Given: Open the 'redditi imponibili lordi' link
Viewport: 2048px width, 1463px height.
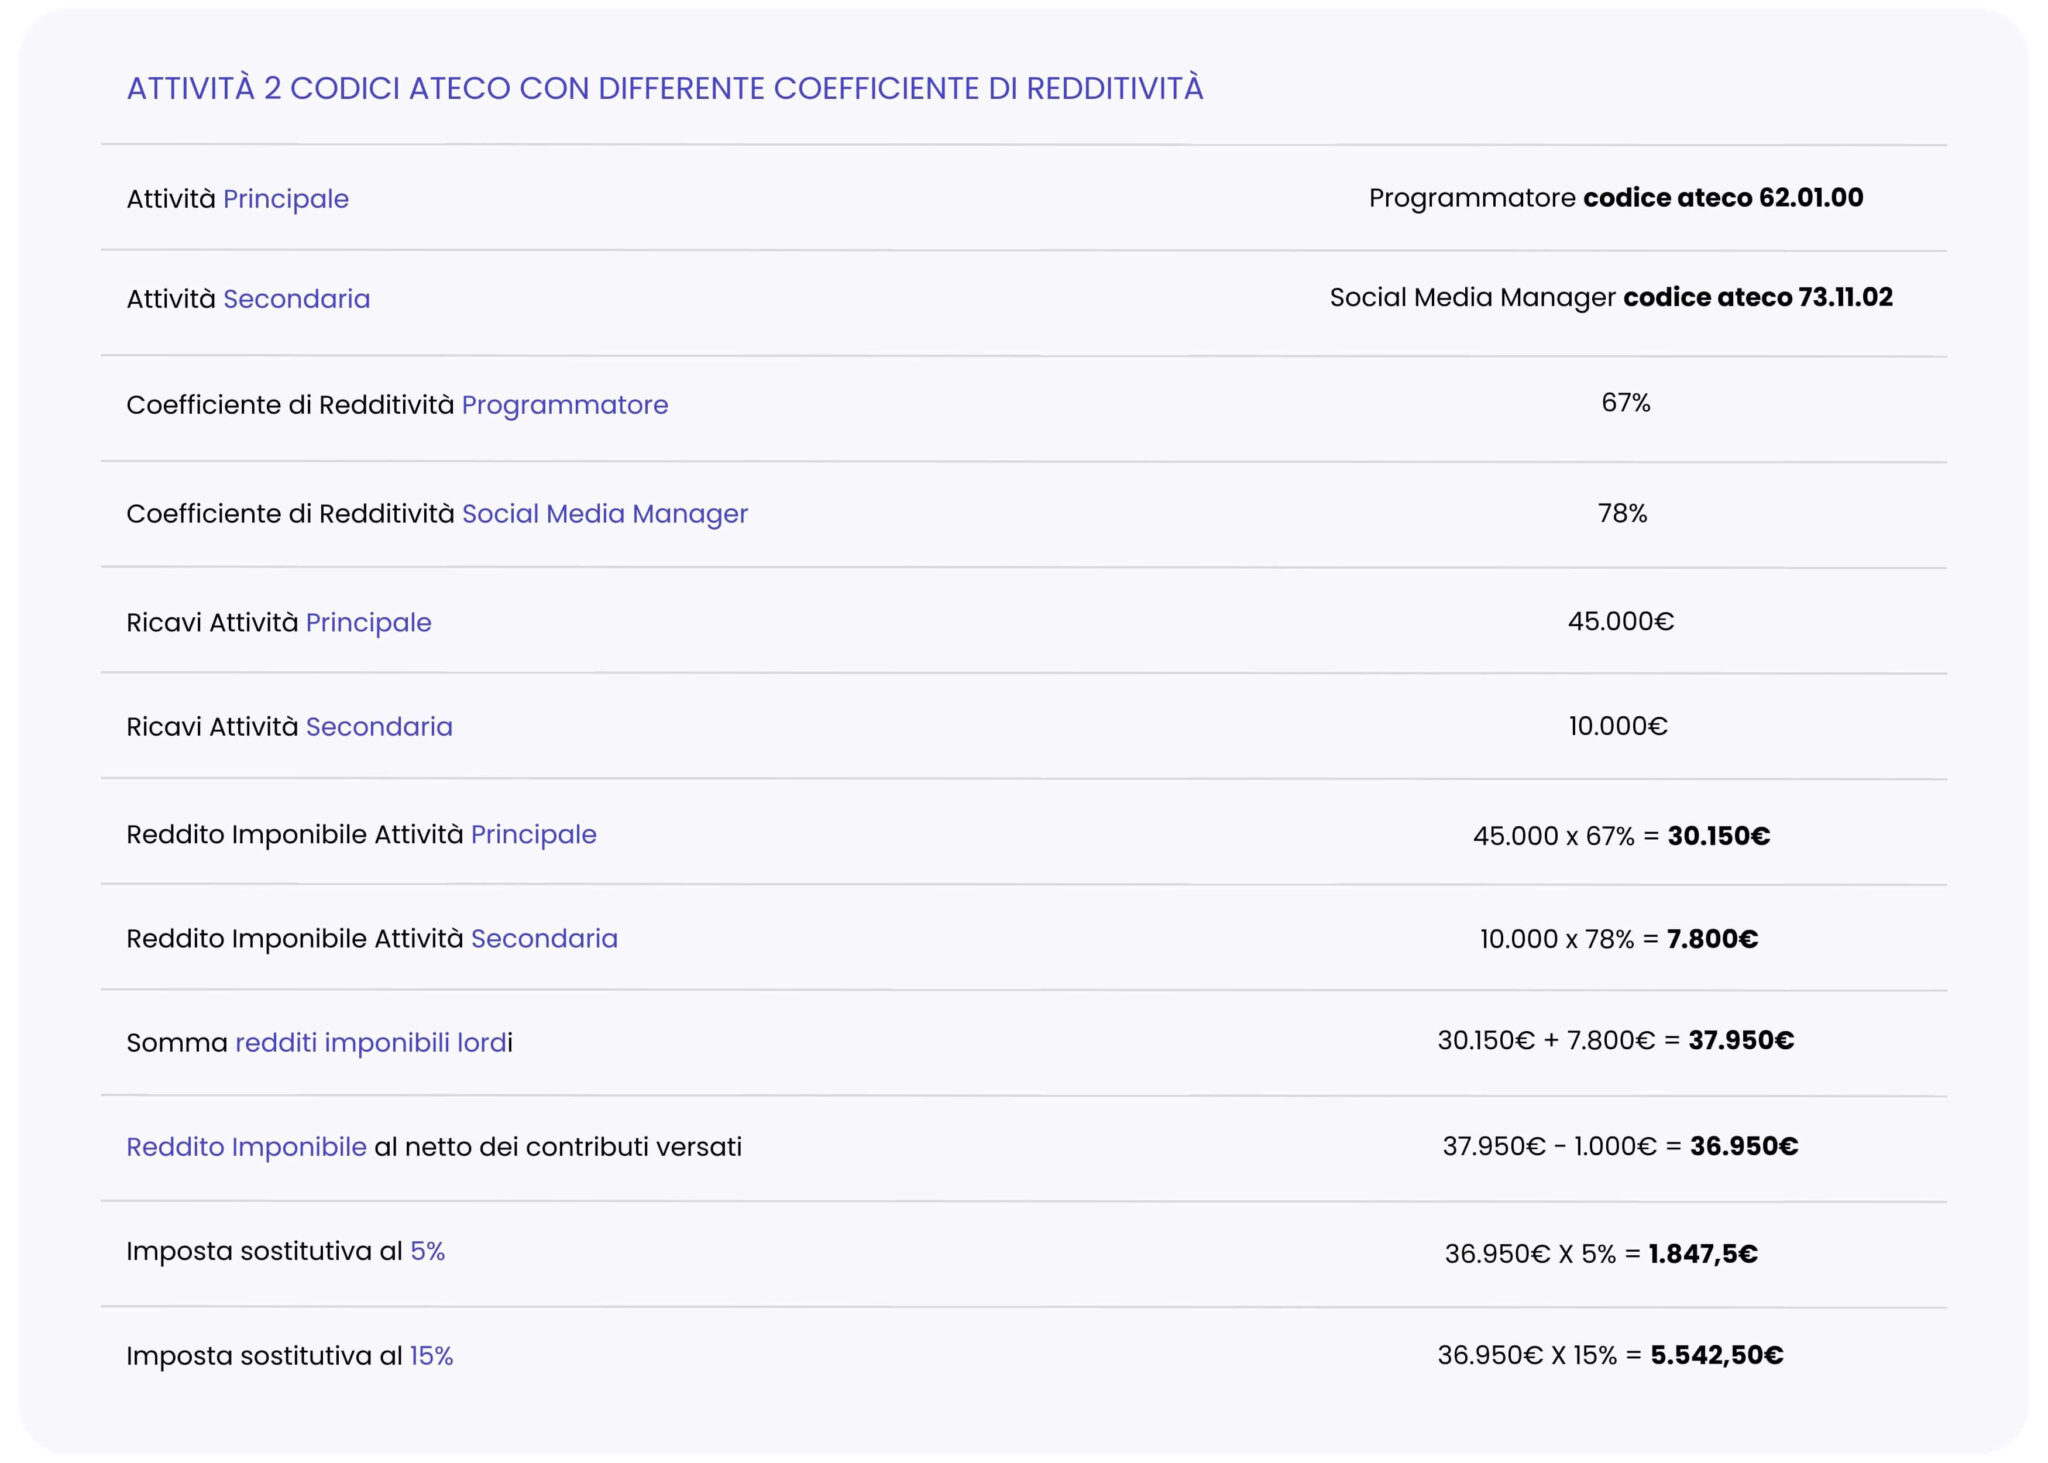Looking at the screenshot, I should [372, 1043].
